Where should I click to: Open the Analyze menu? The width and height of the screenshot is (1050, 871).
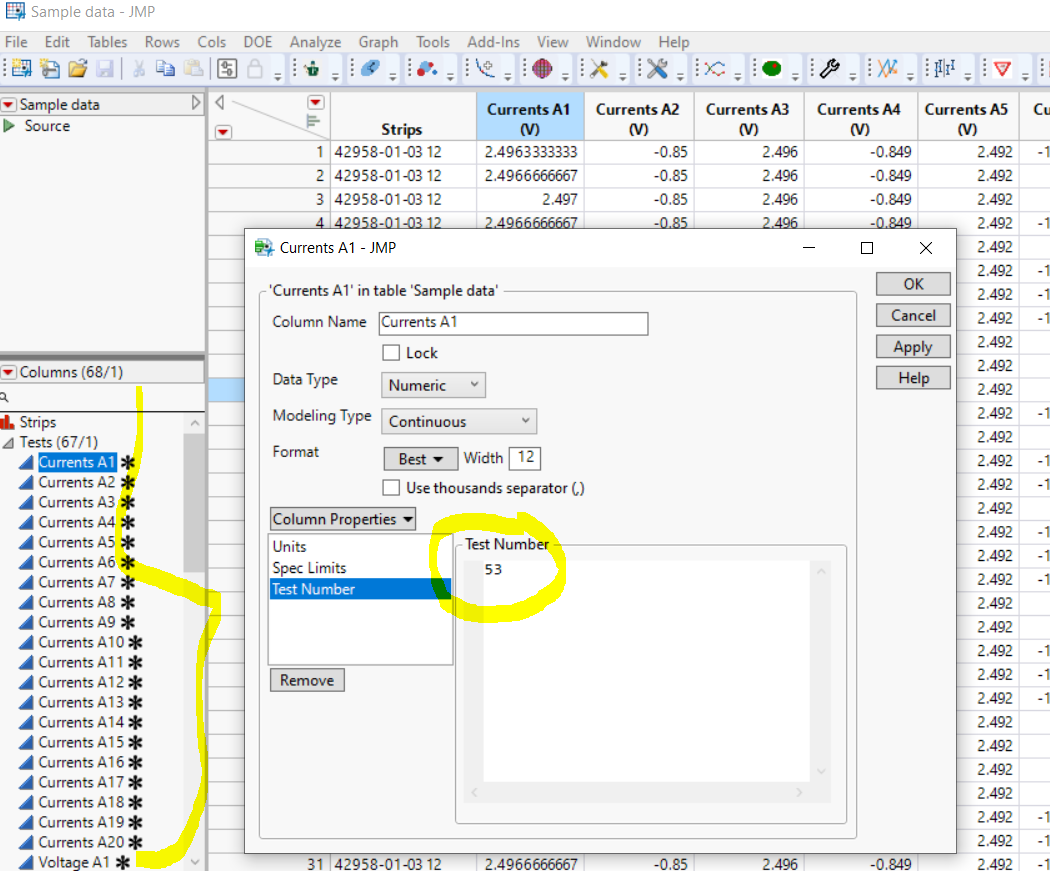pos(315,42)
